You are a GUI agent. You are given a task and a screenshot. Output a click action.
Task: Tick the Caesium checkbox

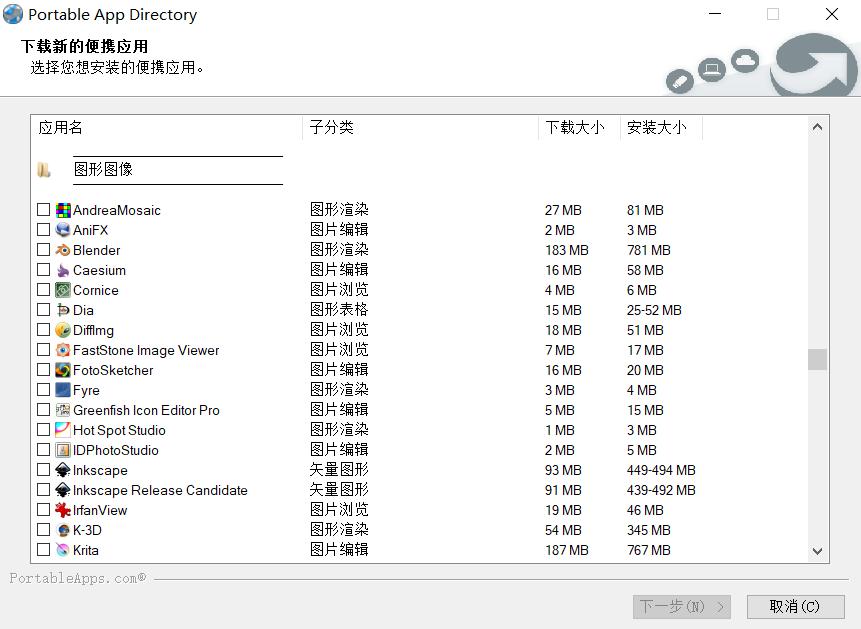[x=43, y=270]
